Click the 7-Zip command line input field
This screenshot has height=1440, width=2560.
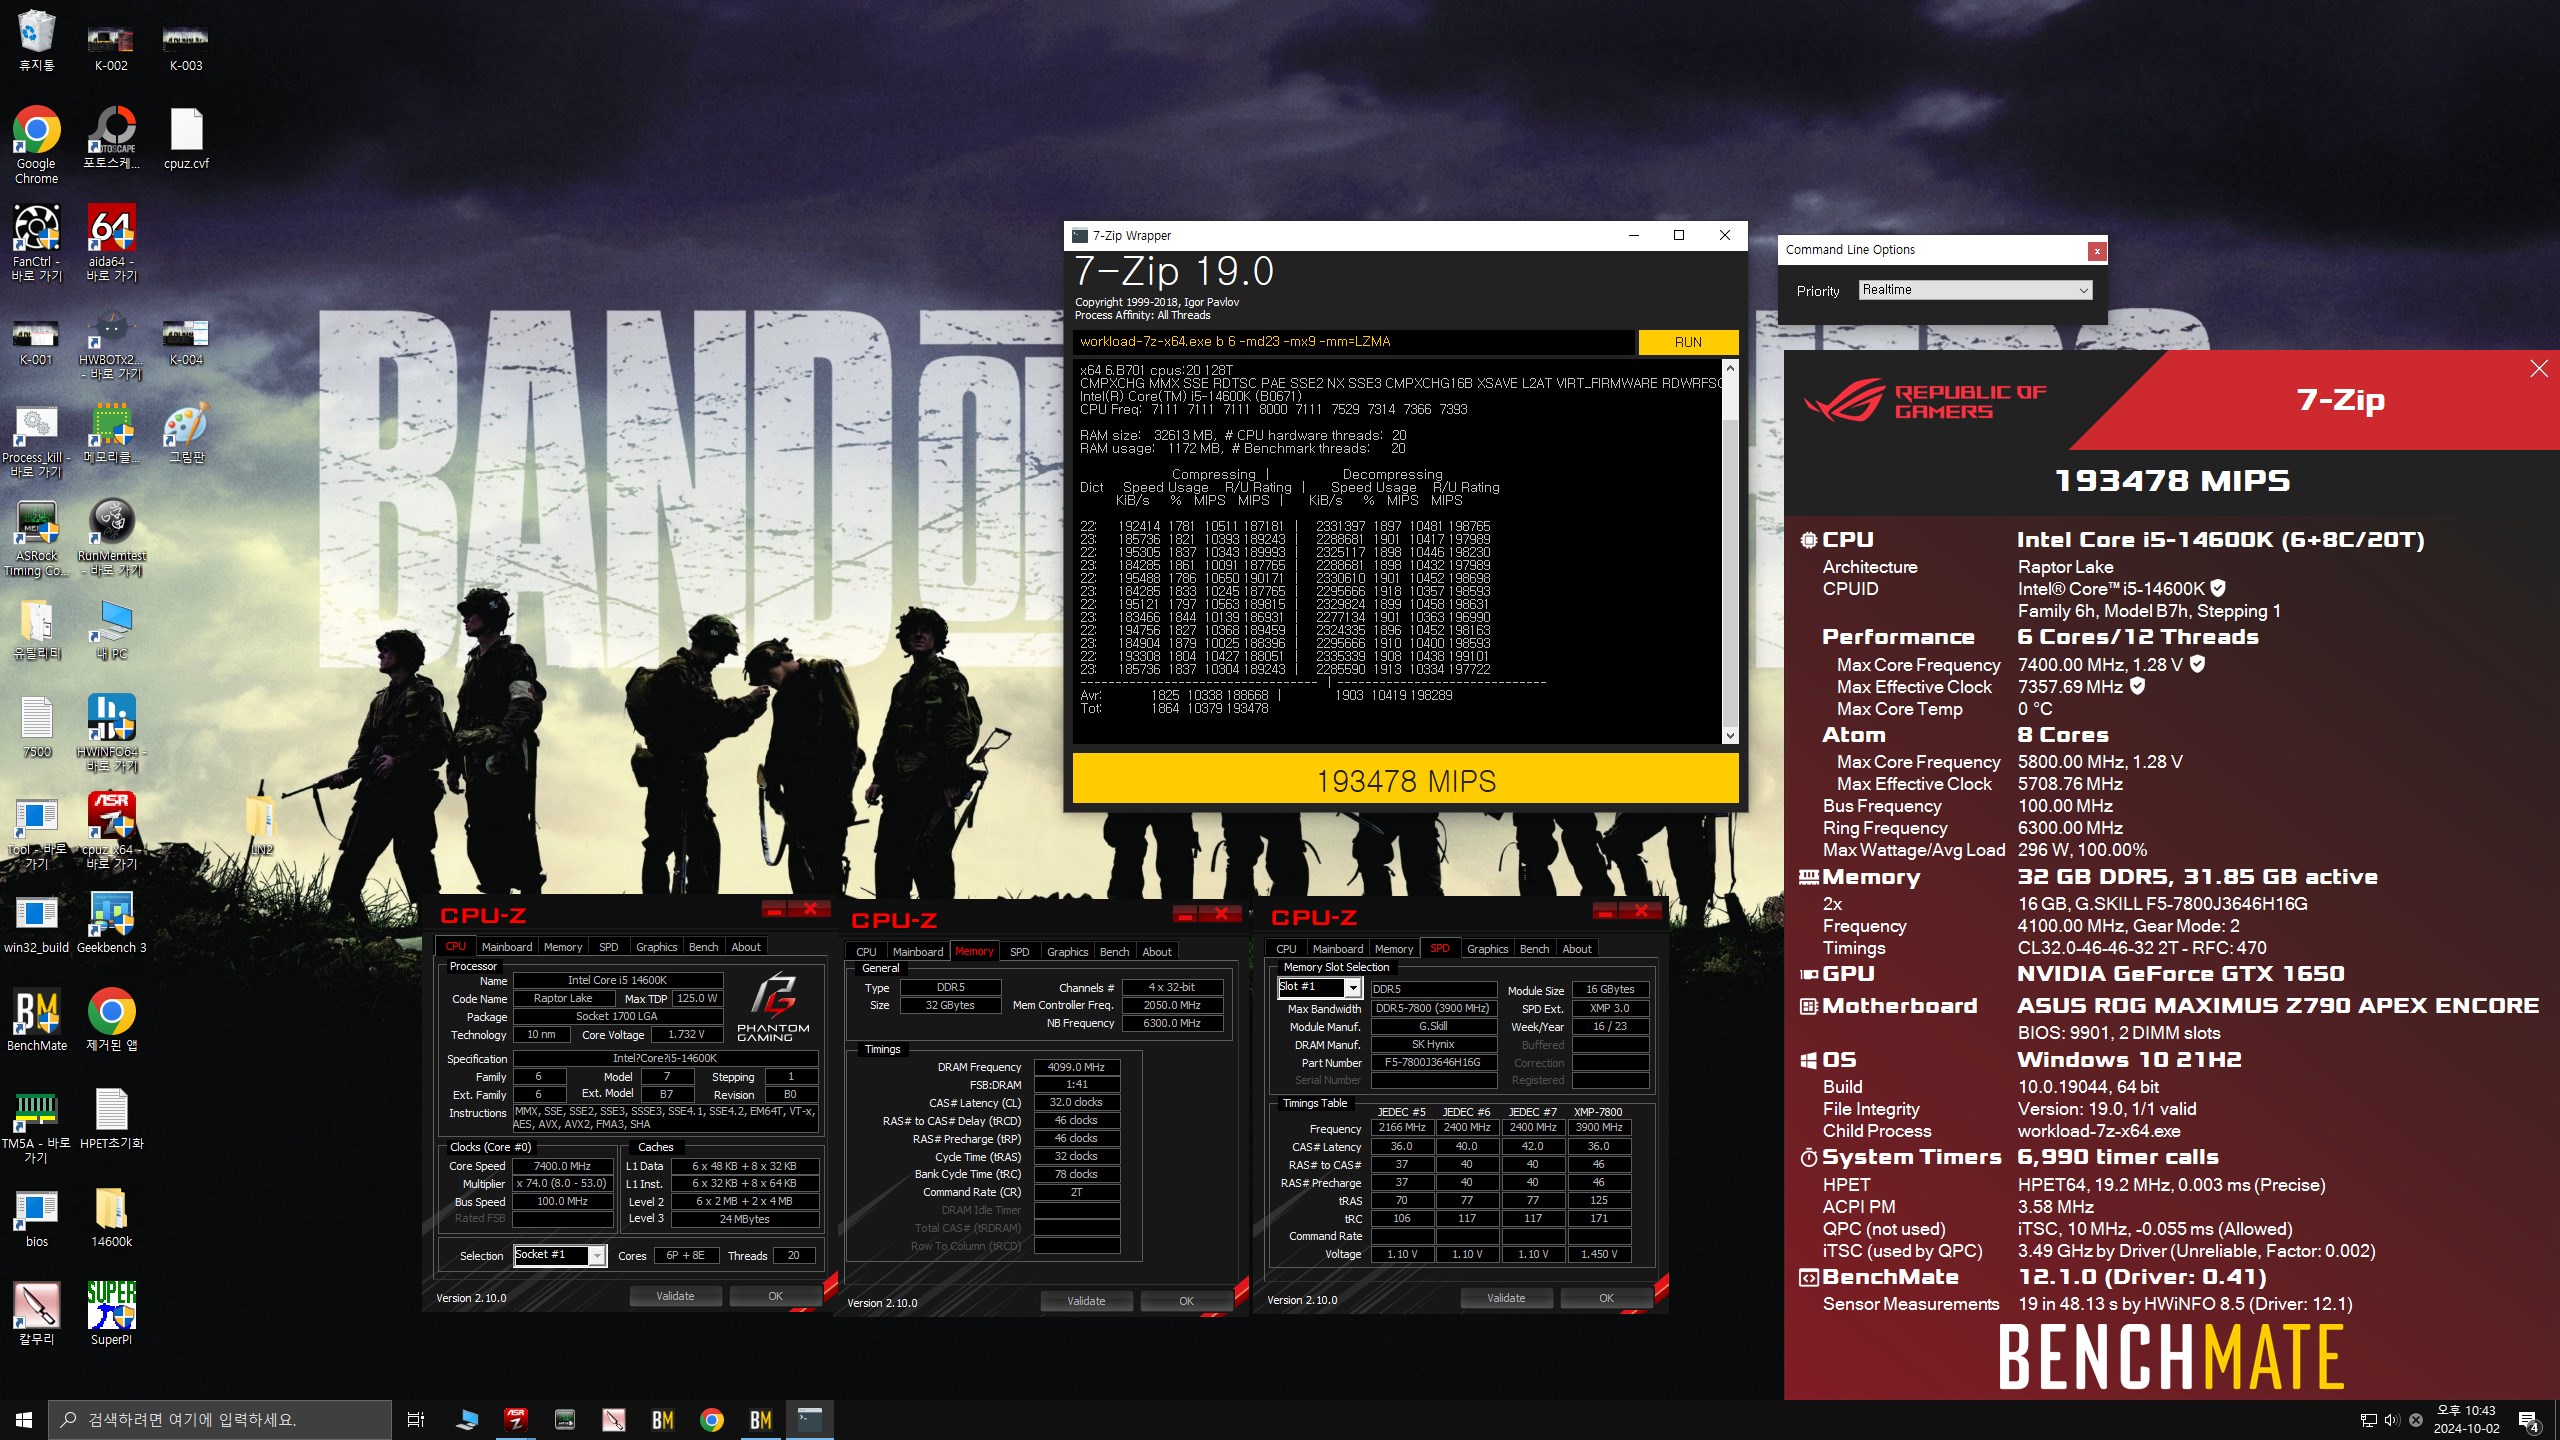tap(1354, 342)
